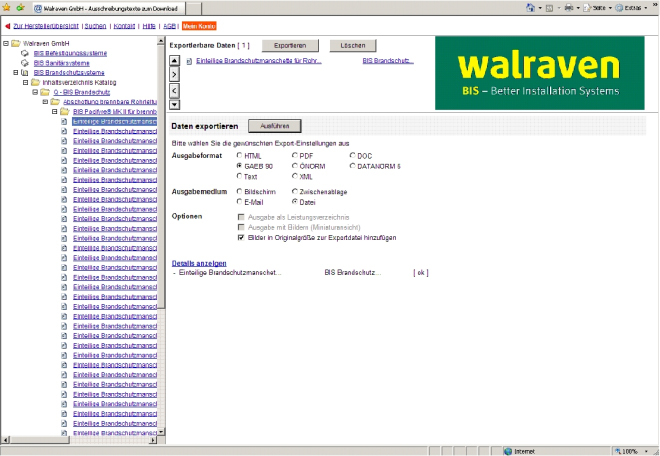Toggle Bilder in Originalgröße checkbox
The height and width of the screenshot is (456, 660).
(x=241, y=237)
